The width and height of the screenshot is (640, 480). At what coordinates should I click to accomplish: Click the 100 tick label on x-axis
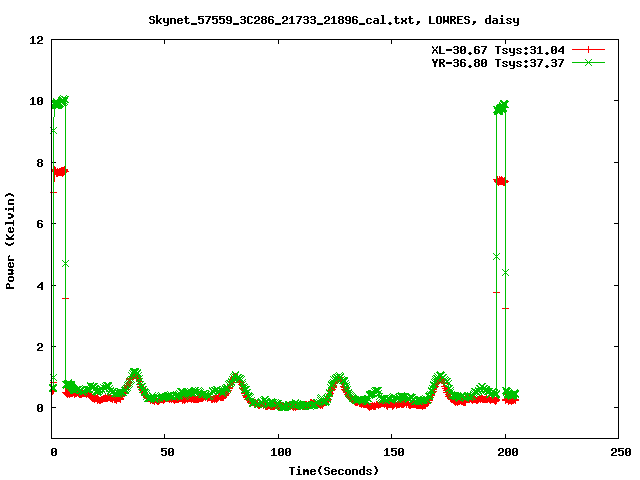[x=278, y=452]
